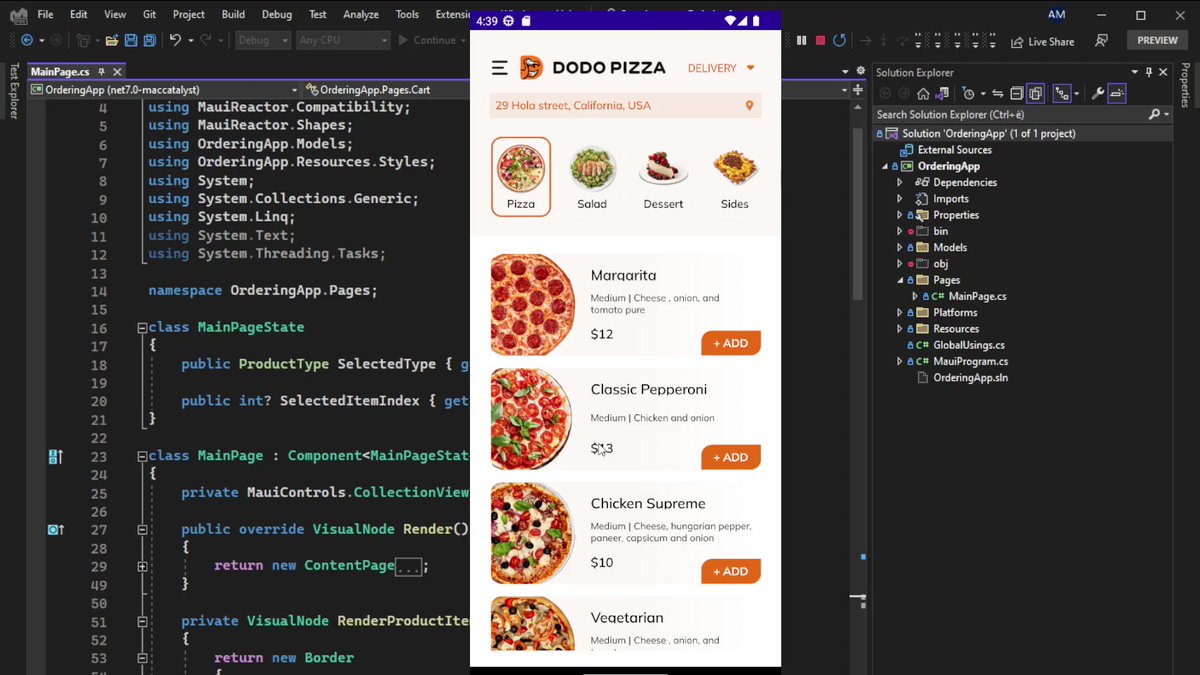
Task: Open the File menu
Action: [46, 14]
